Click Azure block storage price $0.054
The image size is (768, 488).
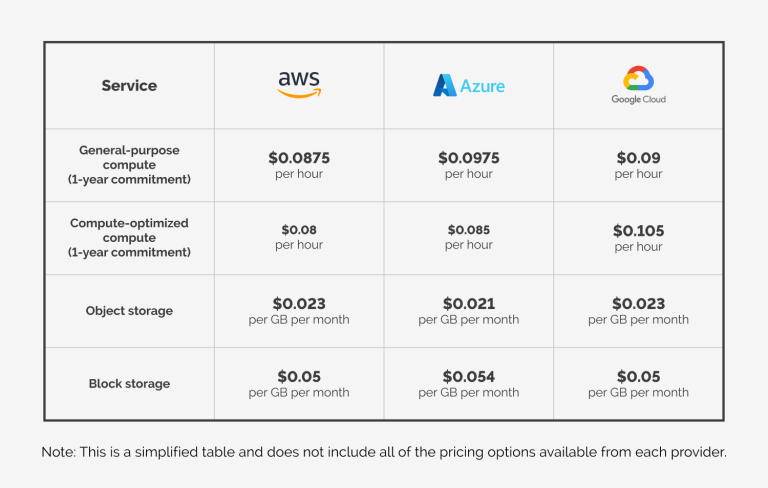coord(468,377)
